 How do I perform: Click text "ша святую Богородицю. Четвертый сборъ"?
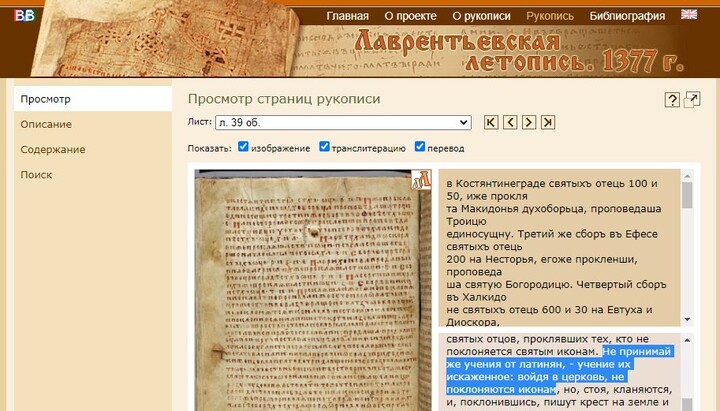click(556, 285)
